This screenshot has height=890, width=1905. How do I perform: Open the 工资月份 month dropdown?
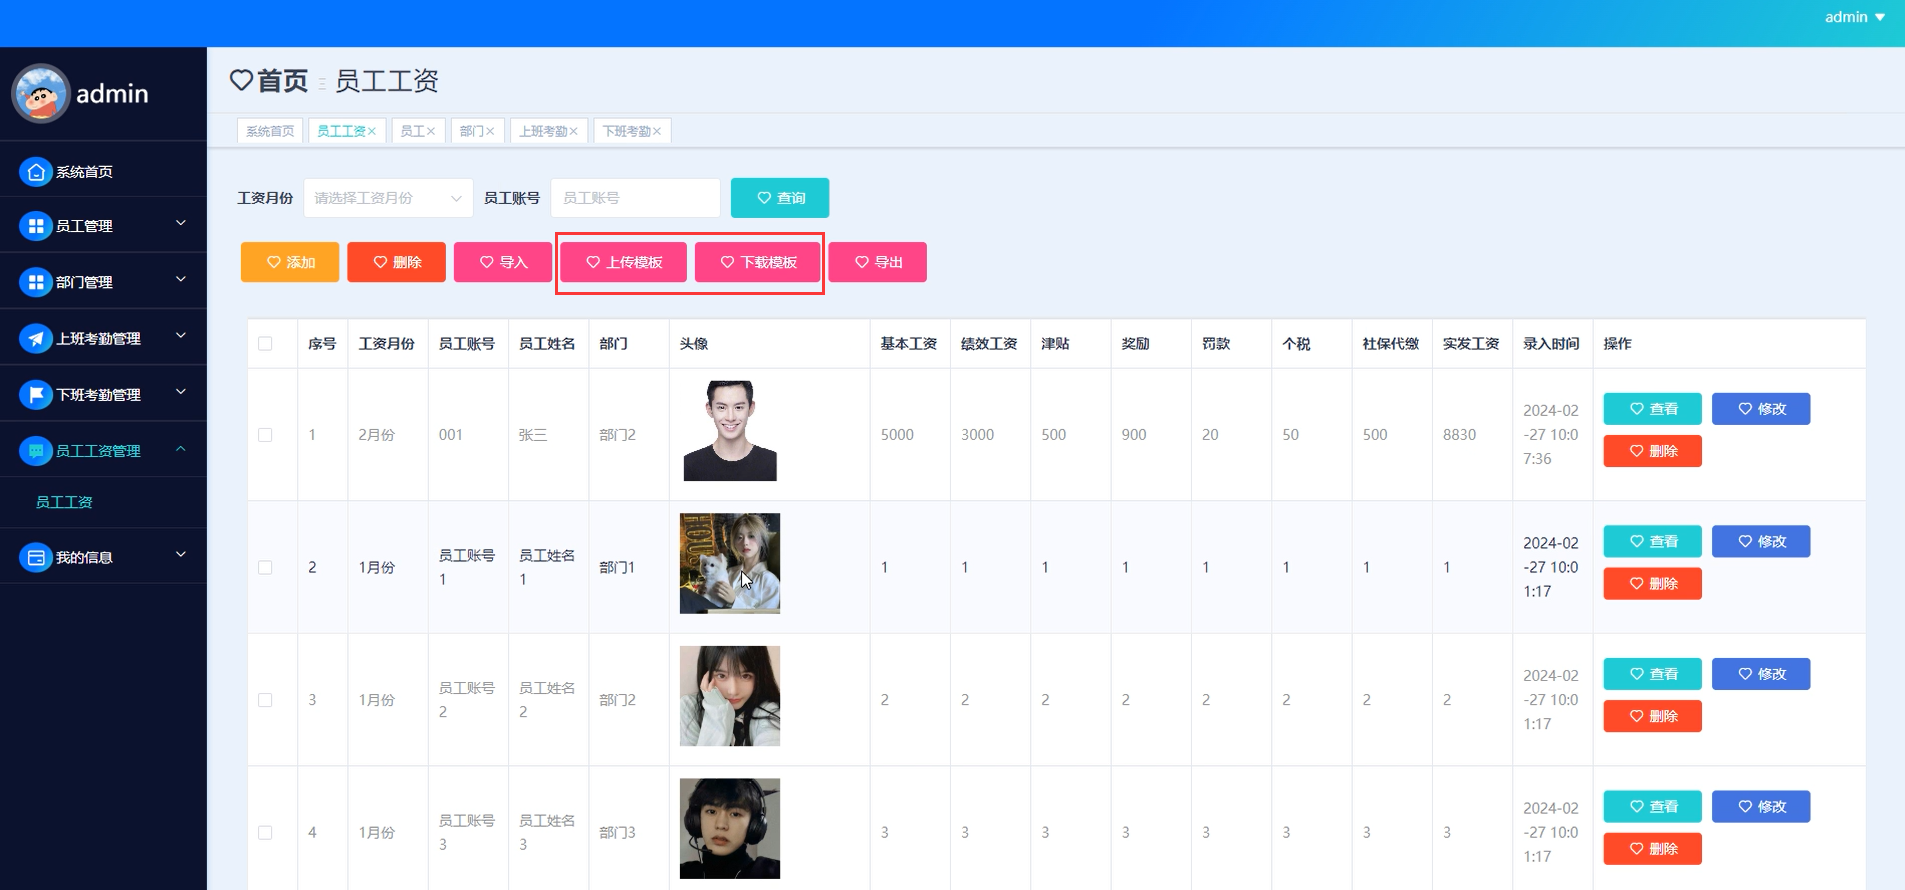pyautogui.click(x=388, y=198)
